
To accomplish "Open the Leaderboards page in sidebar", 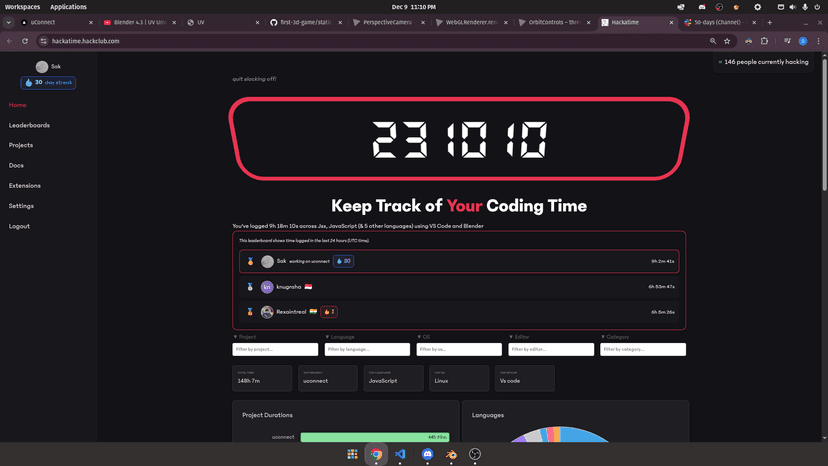I will coord(29,125).
